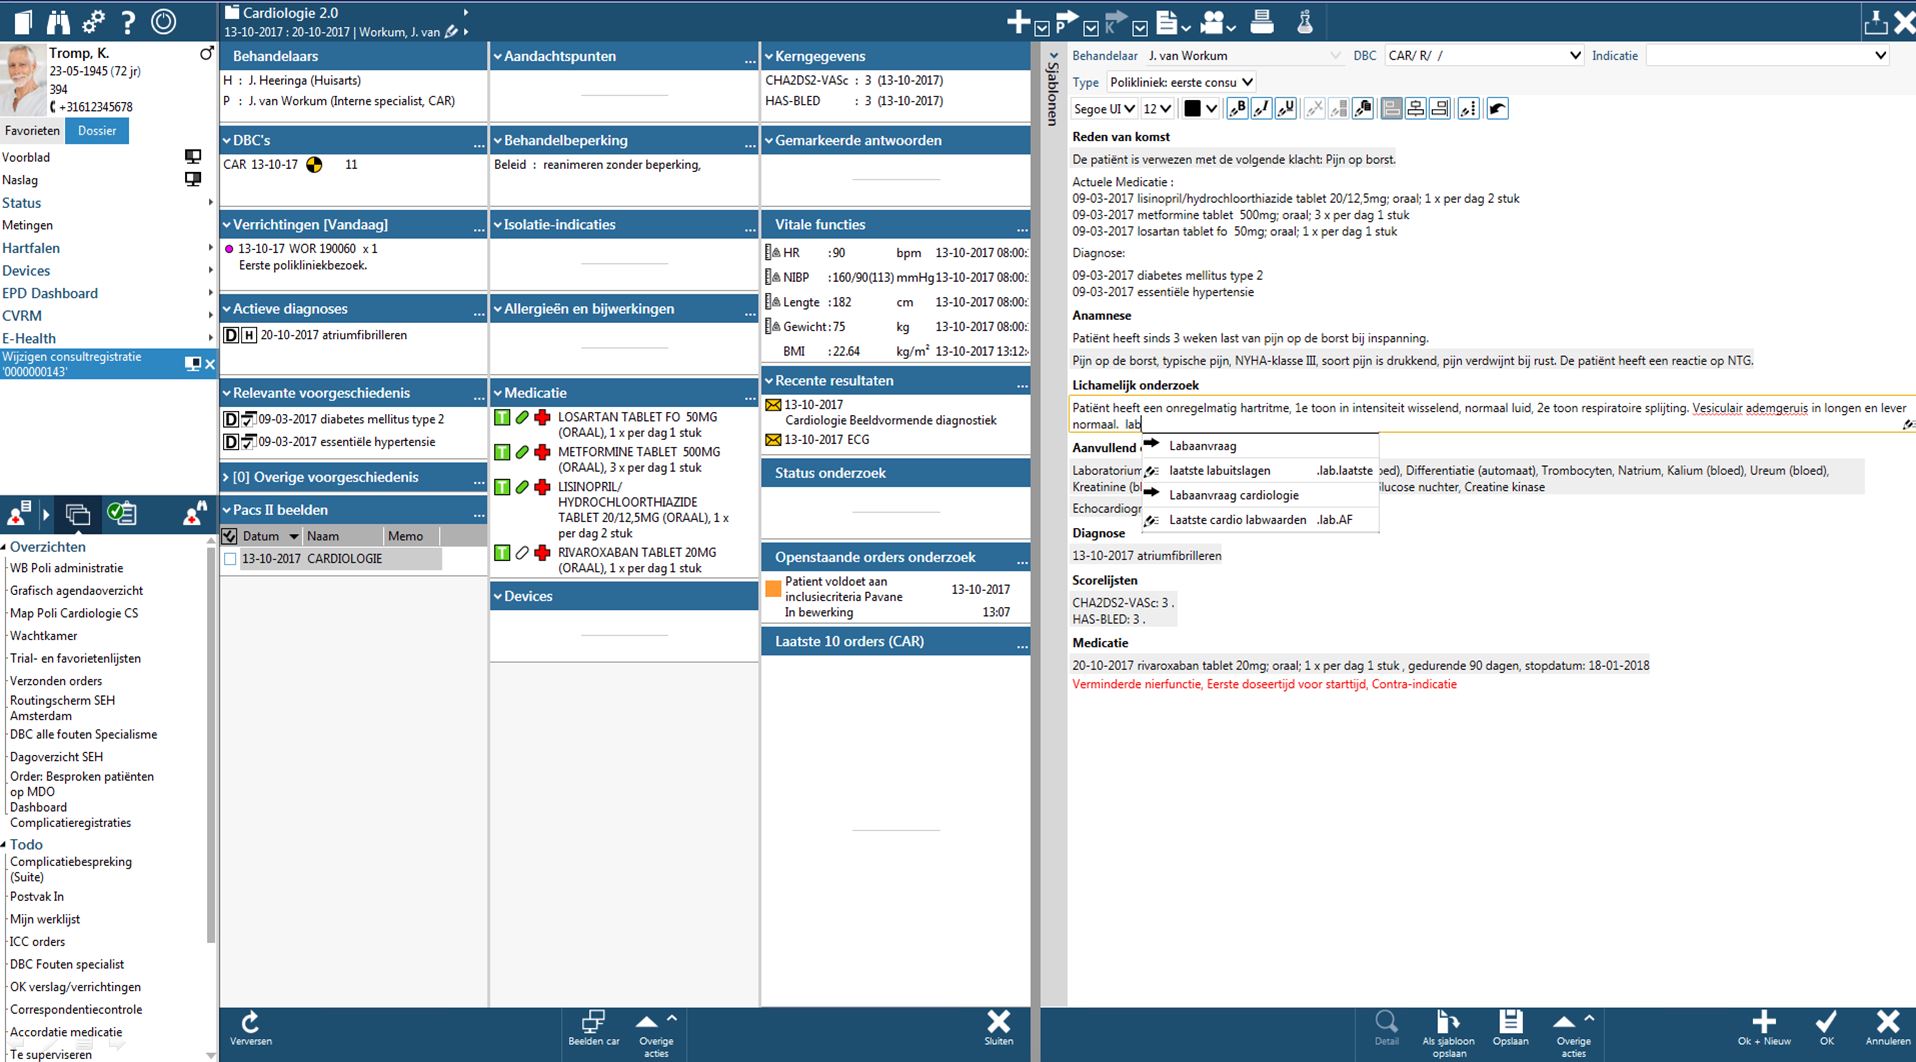Apply underline formatting in consult editor
The image size is (1916, 1062).
(1286, 109)
